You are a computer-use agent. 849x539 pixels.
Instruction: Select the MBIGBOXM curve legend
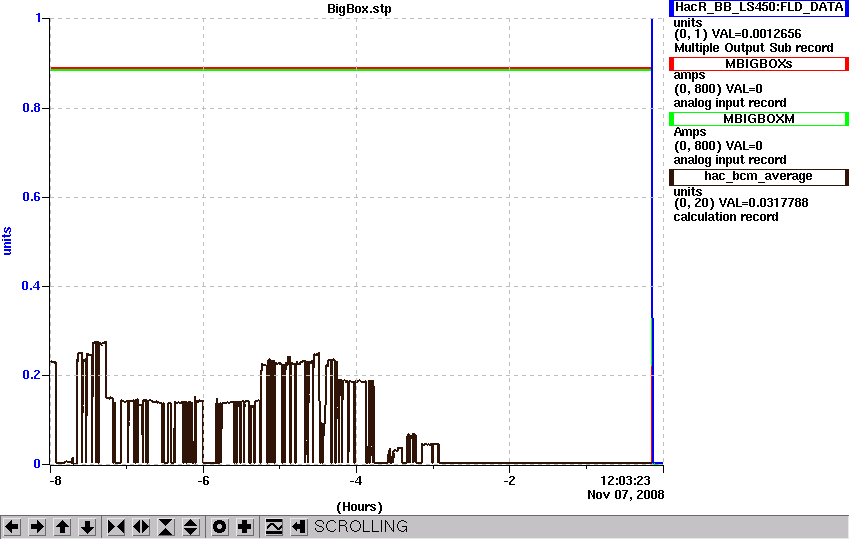coord(759,119)
